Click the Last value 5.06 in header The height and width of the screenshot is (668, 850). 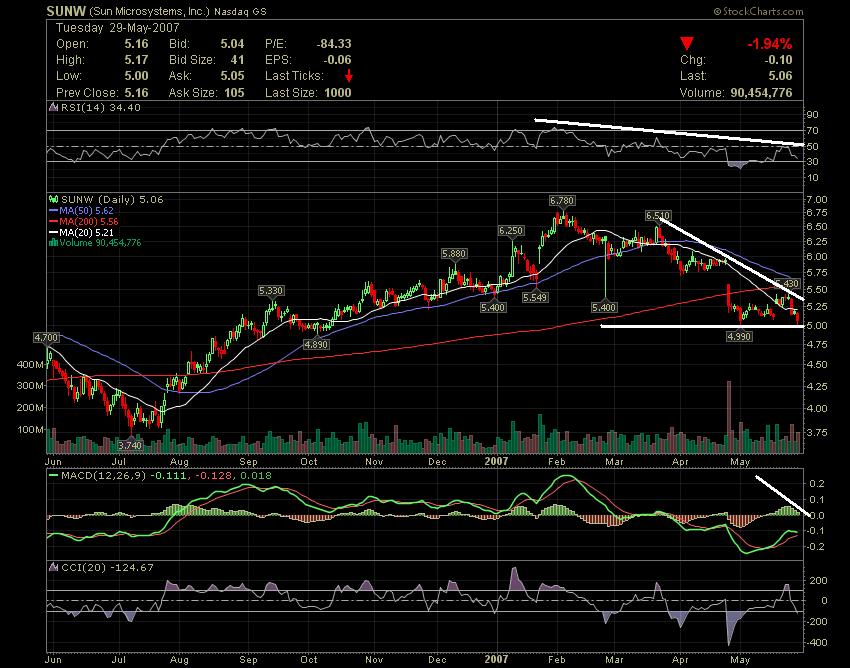click(780, 76)
